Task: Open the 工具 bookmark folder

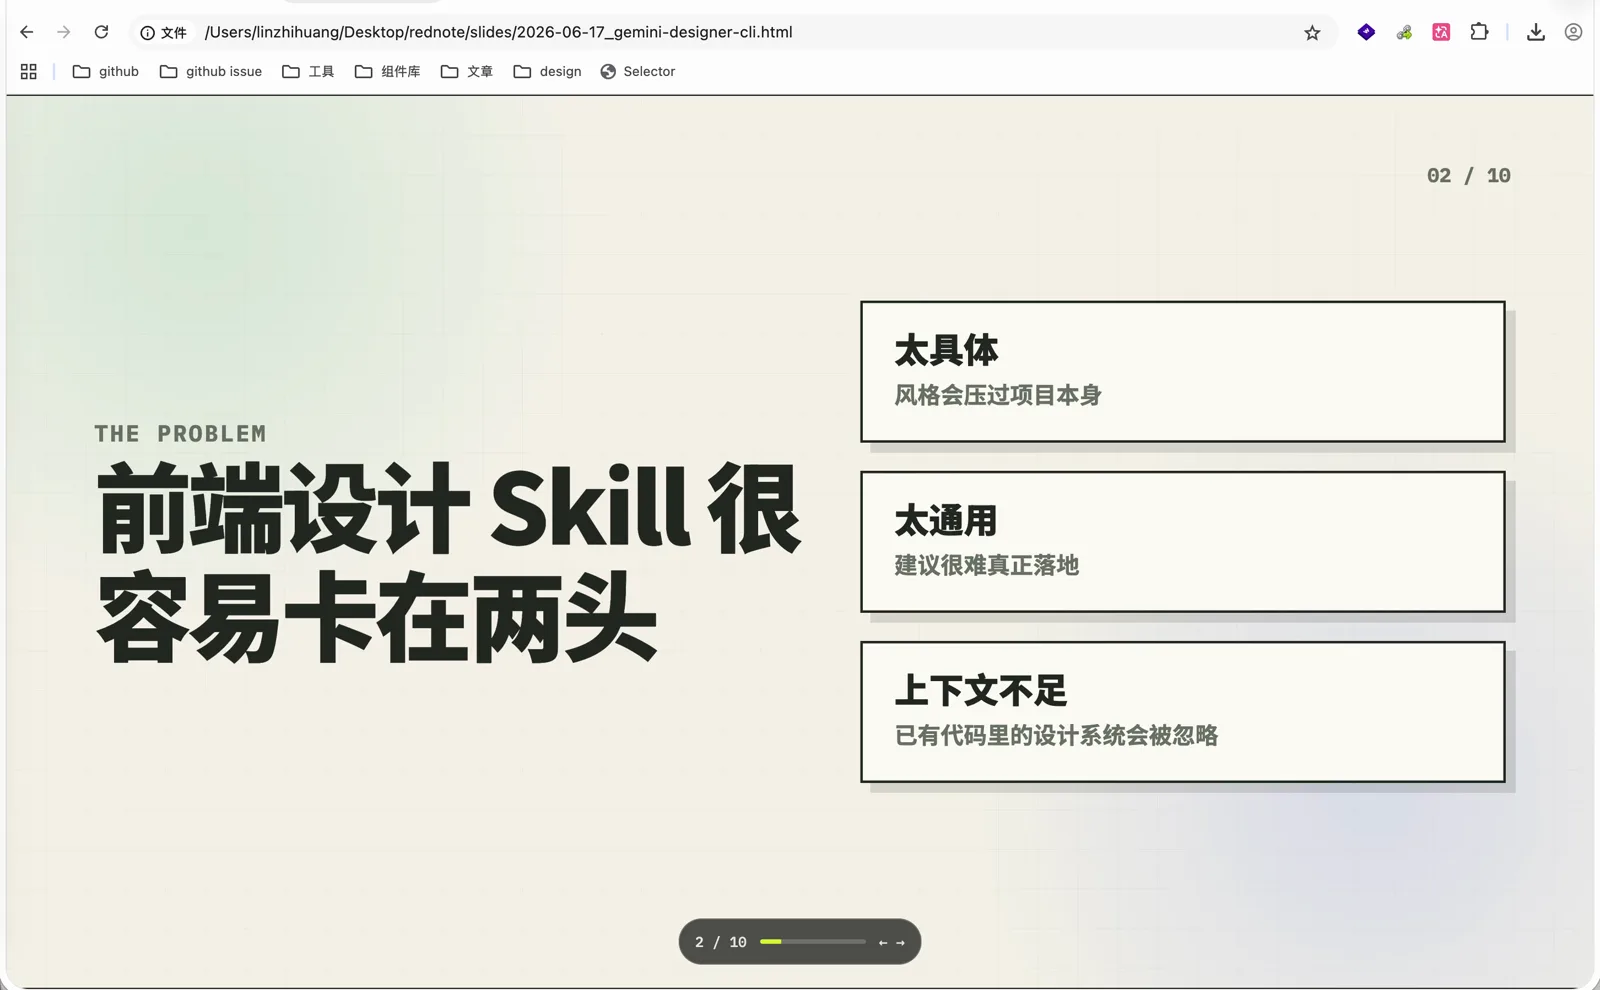Action: click(308, 71)
